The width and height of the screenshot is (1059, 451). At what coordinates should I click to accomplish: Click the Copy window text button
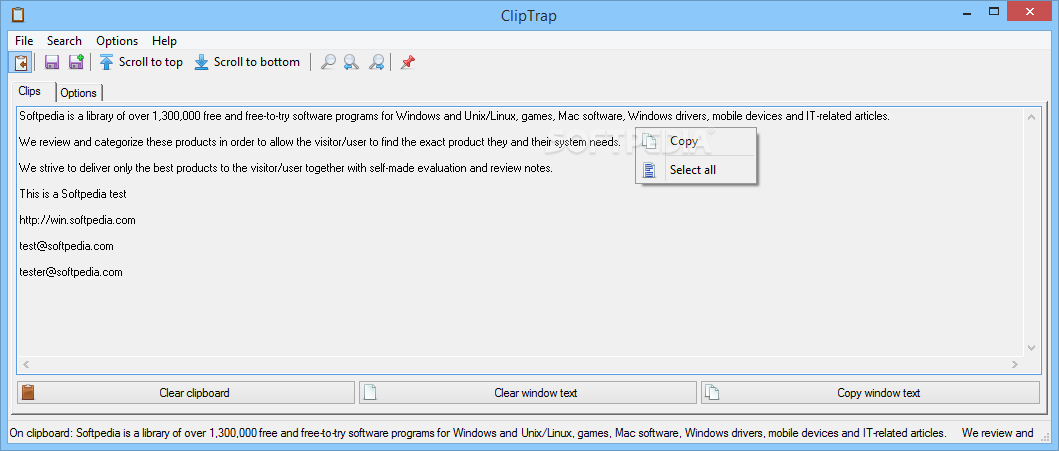point(870,392)
